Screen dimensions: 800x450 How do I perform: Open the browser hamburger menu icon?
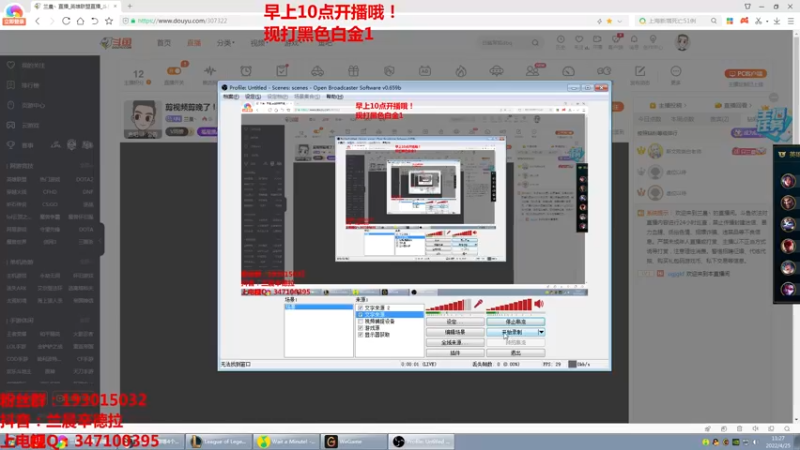point(790,21)
